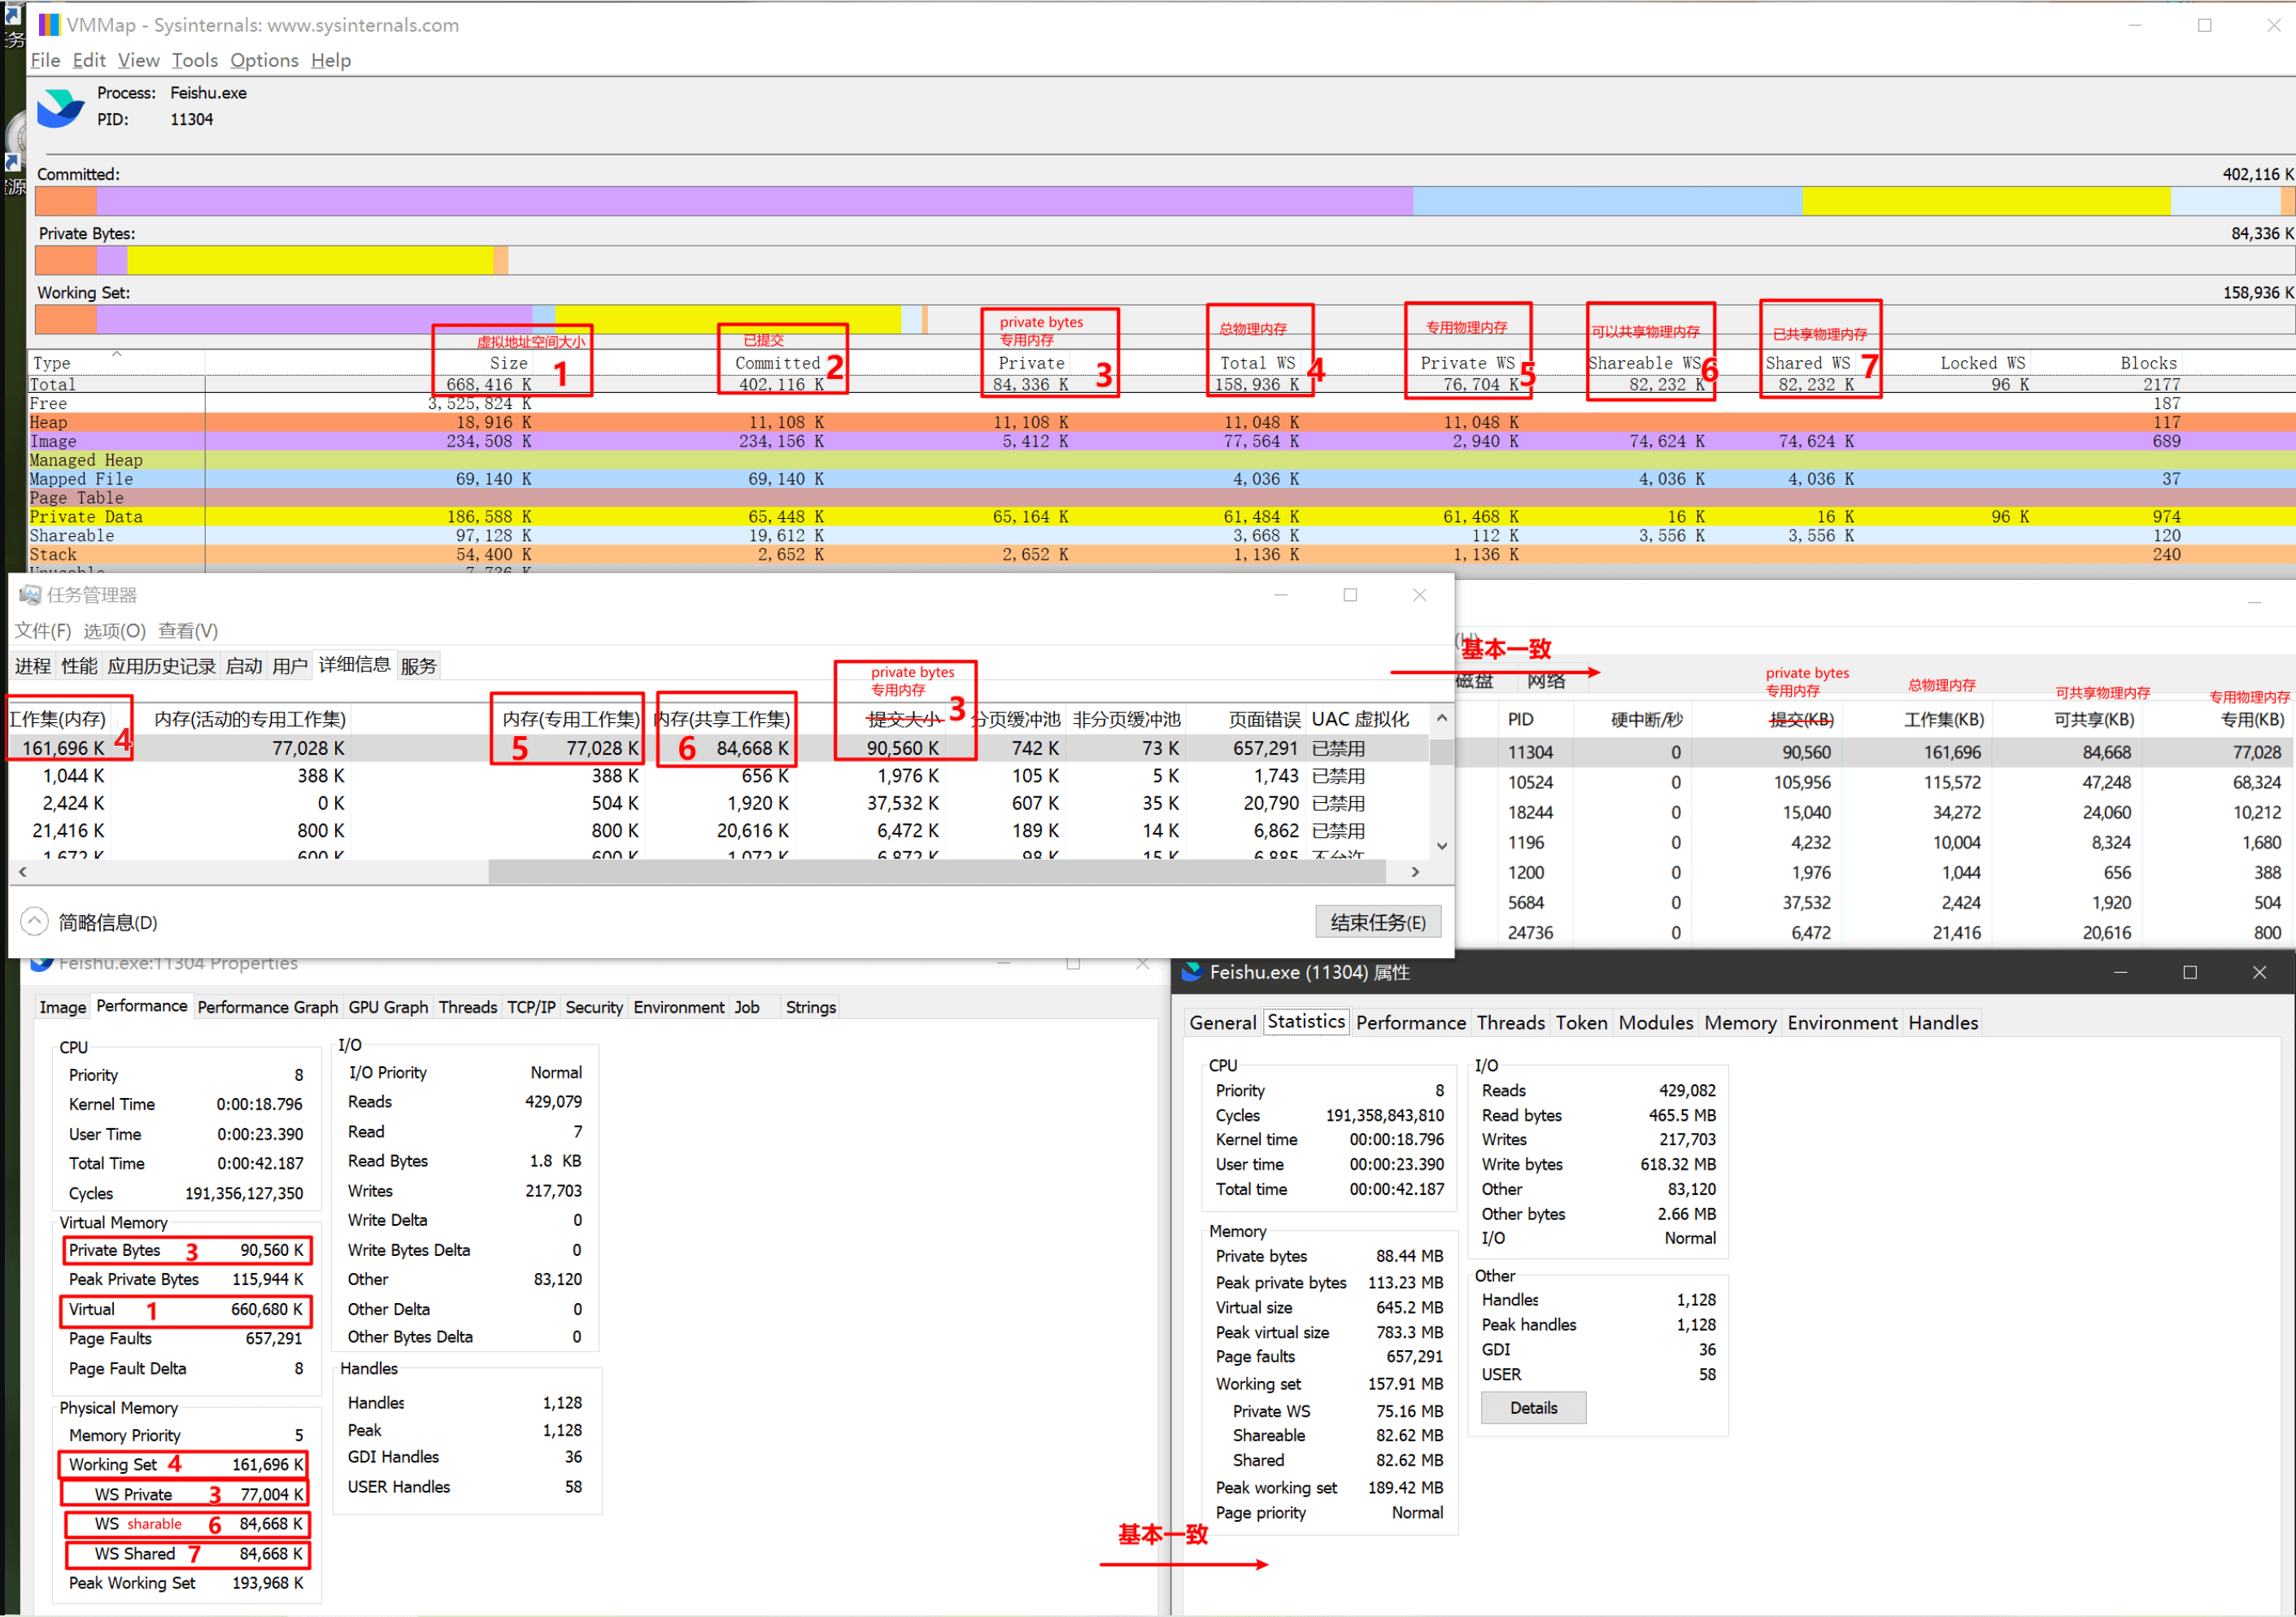This screenshot has height=1617, width=2296.
Task: Select the Stack row in VMMap
Action: (1161, 555)
